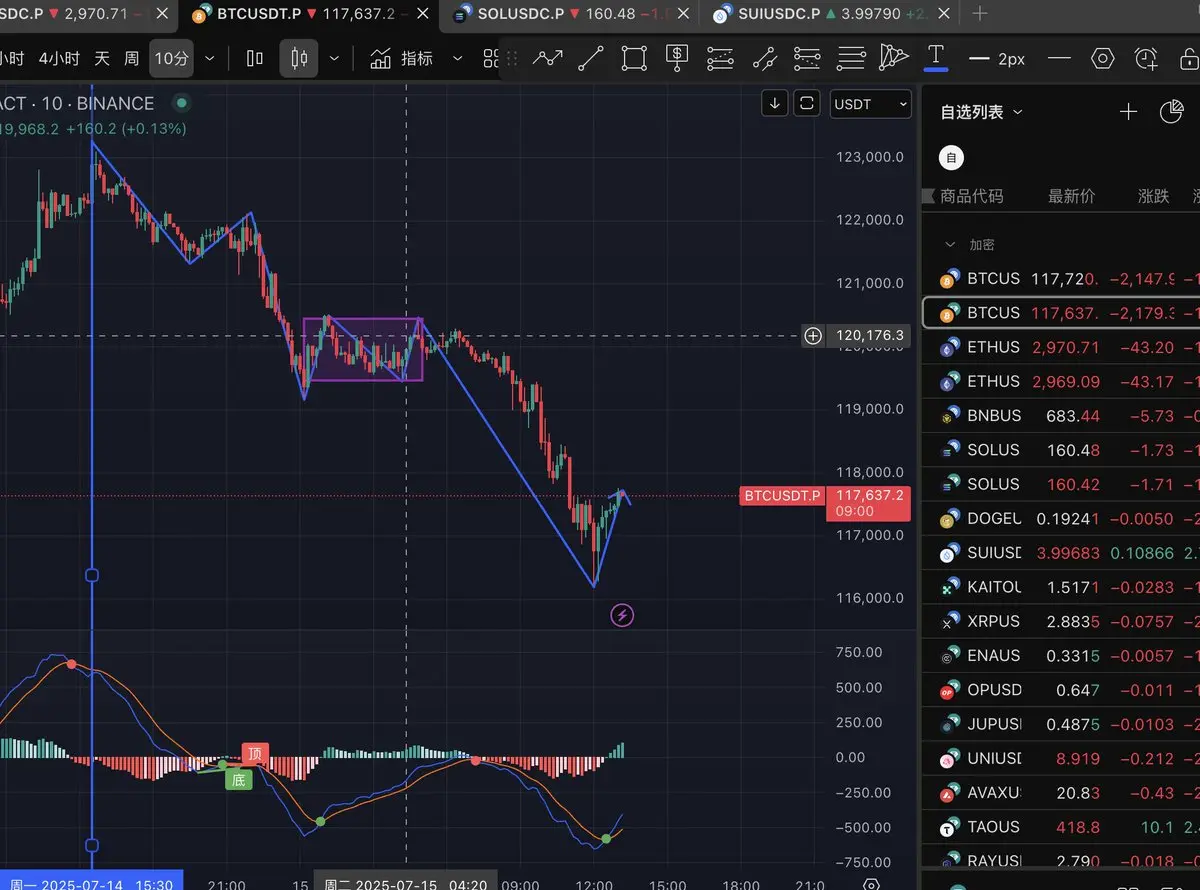Screen dimensions: 1200x890
Task: Select the rectangle drawing tool
Action: [x=634, y=58]
